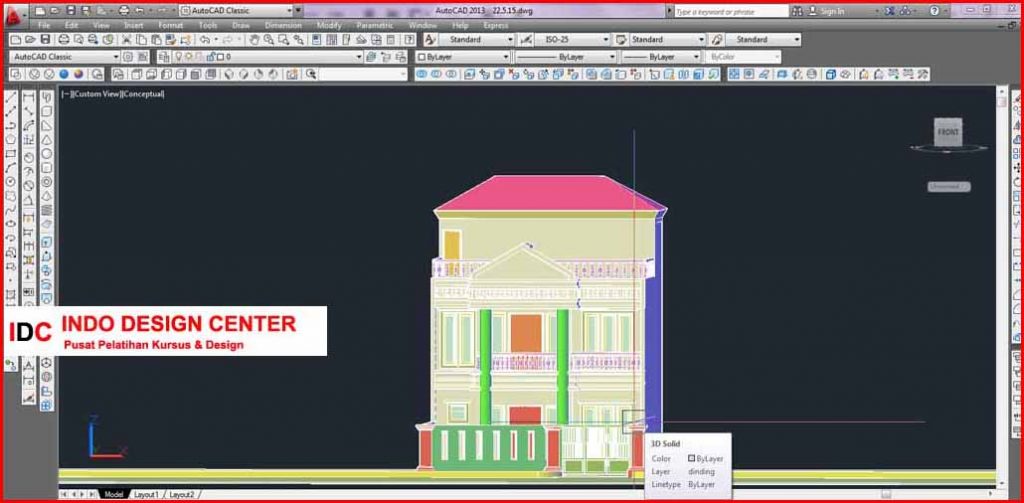Switch to the Layout1 tab
This screenshot has width=1024, height=503.
146,495
